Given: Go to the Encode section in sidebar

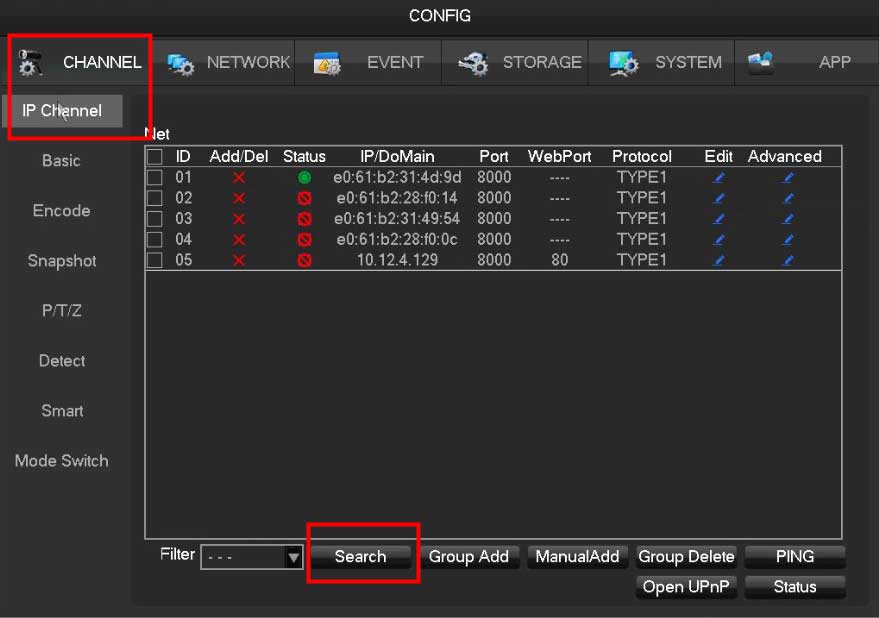Looking at the screenshot, I should point(62,211).
